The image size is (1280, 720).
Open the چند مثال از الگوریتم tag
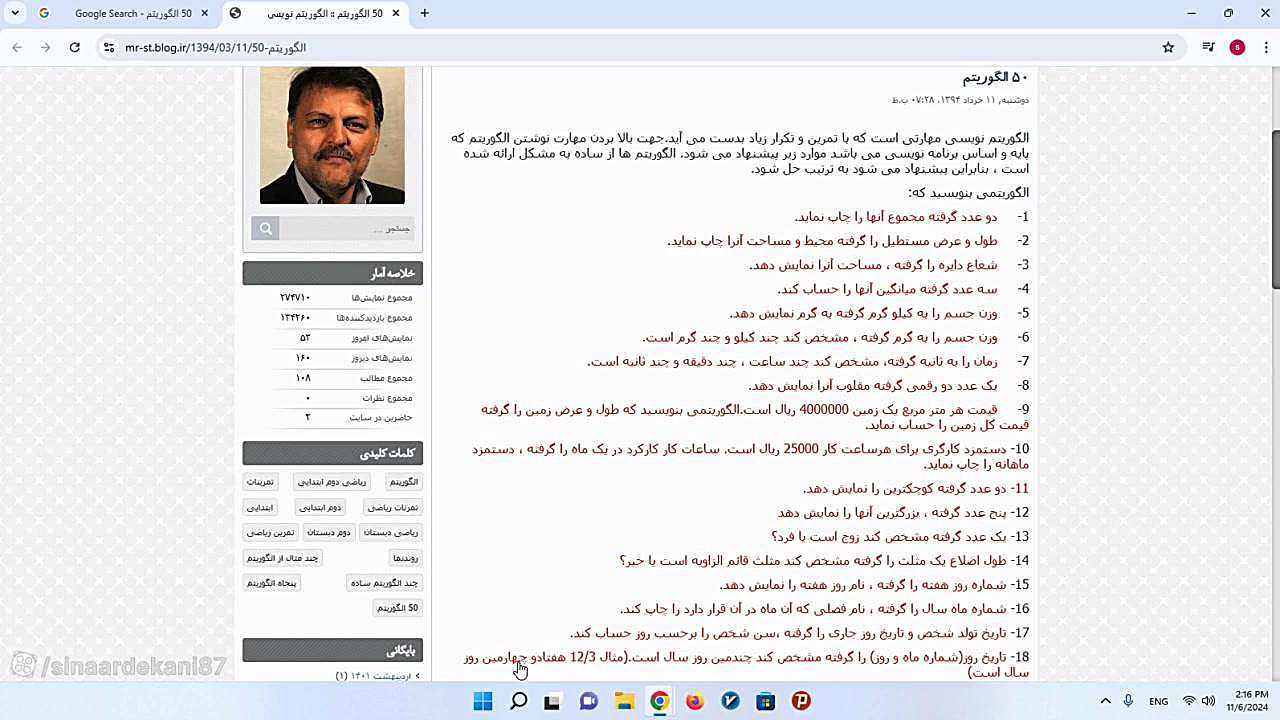(283, 558)
